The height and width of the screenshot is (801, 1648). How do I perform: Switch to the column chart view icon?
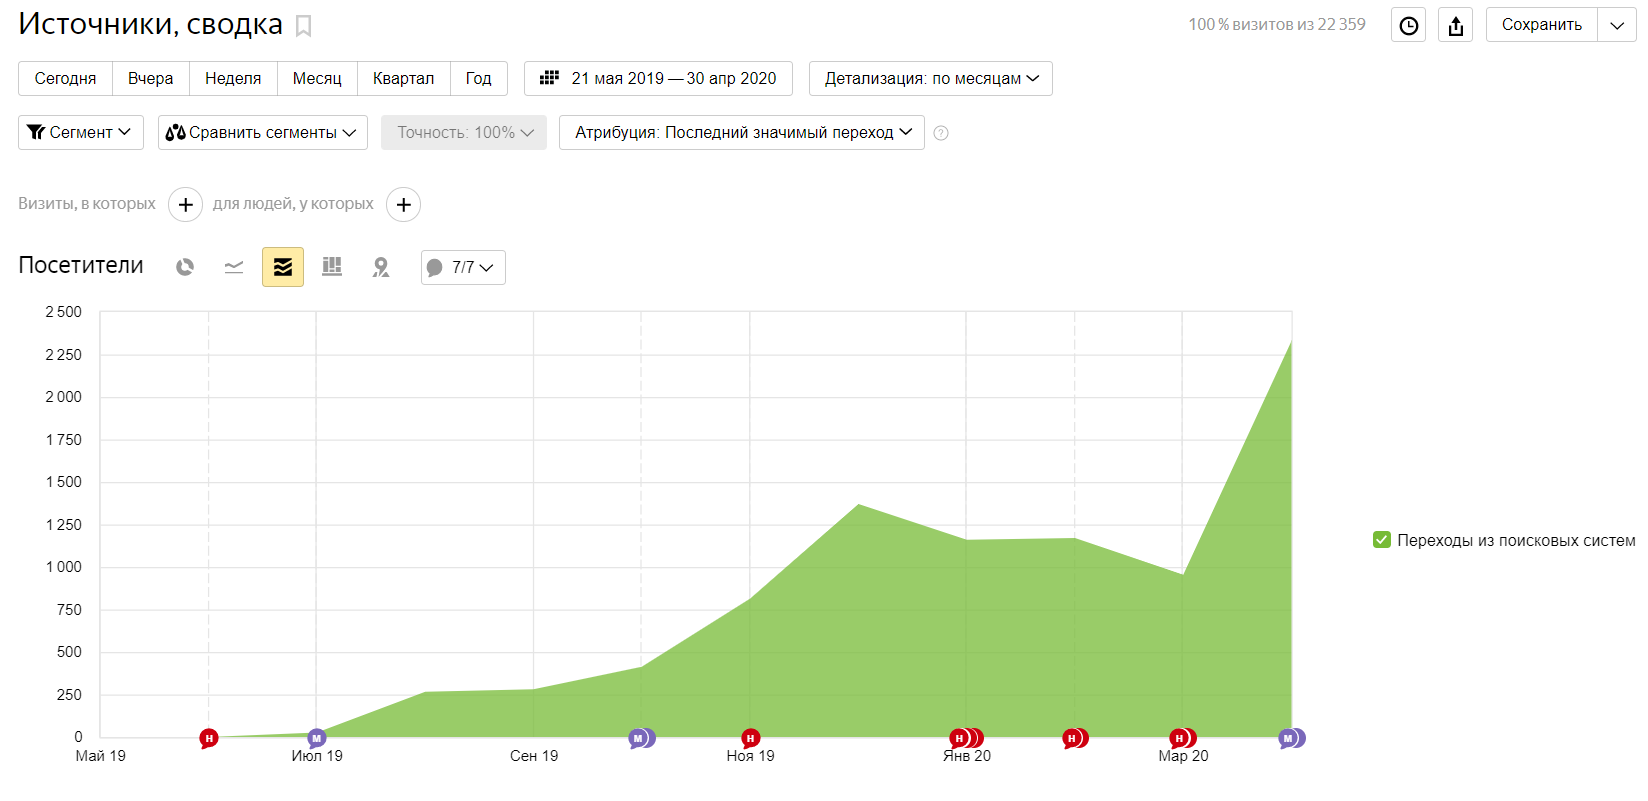point(332,267)
